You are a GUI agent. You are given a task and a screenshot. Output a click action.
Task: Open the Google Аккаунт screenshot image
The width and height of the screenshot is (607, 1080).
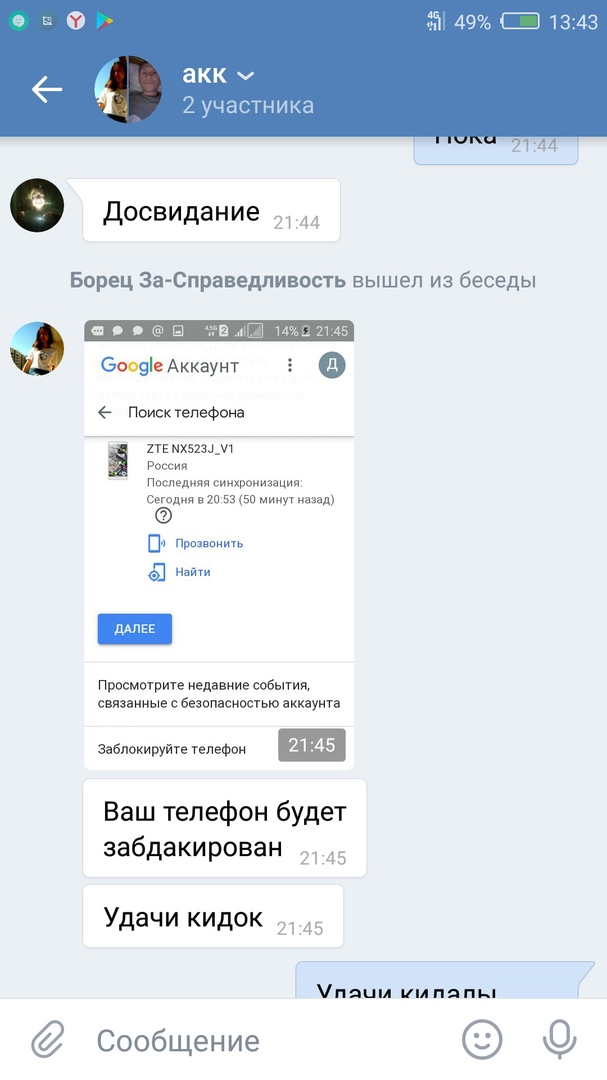point(219,544)
